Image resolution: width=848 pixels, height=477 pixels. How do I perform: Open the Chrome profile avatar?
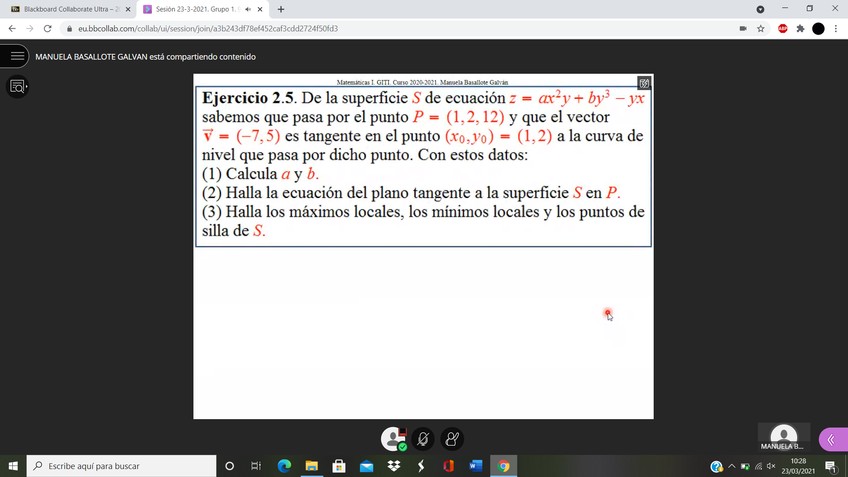pyautogui.click(x=818, y=29)
